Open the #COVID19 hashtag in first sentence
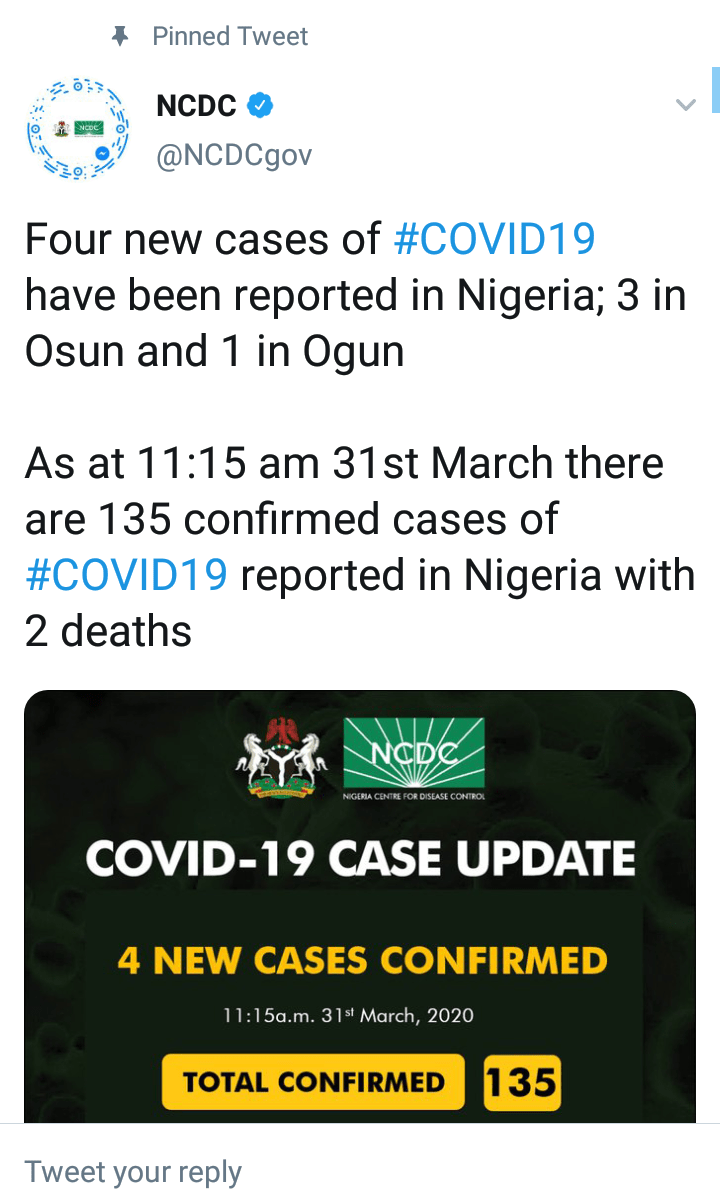This screenshot has width=720, height=1194. tap(495, 240)
